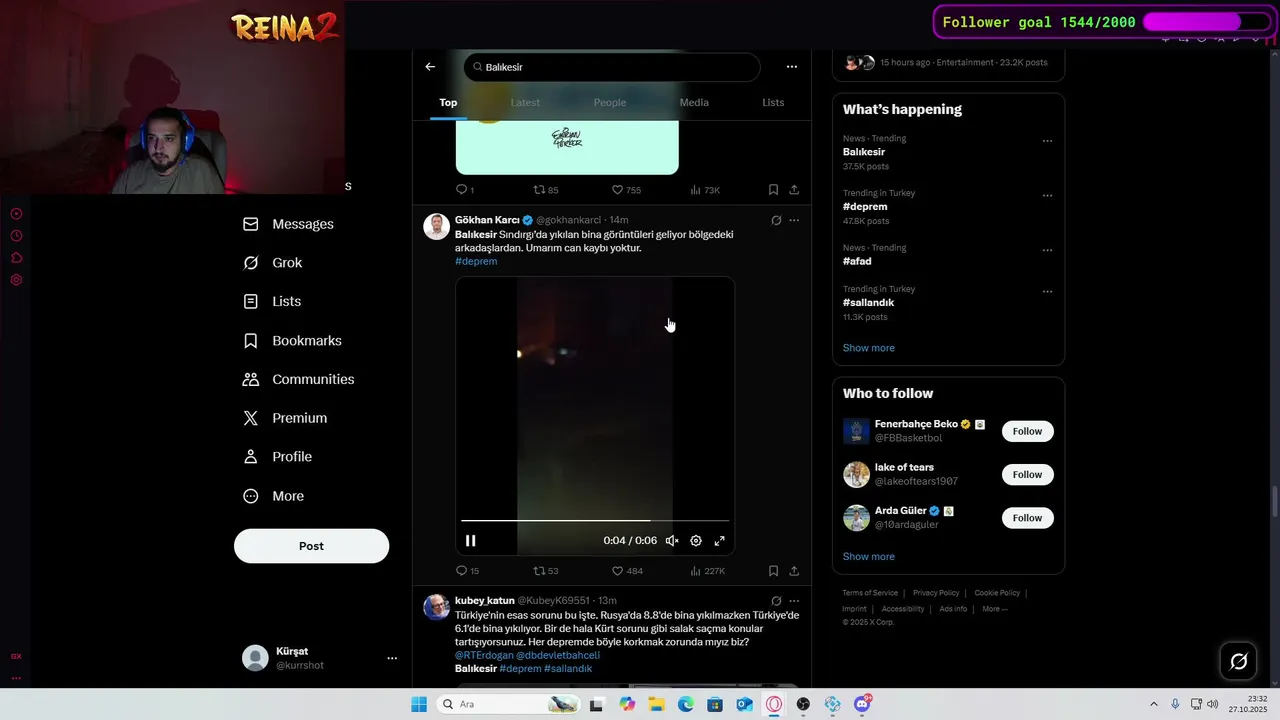The image size is (1280, 720).
Task: Open more options on kubey_katun's post
Action: pos(794,601)
